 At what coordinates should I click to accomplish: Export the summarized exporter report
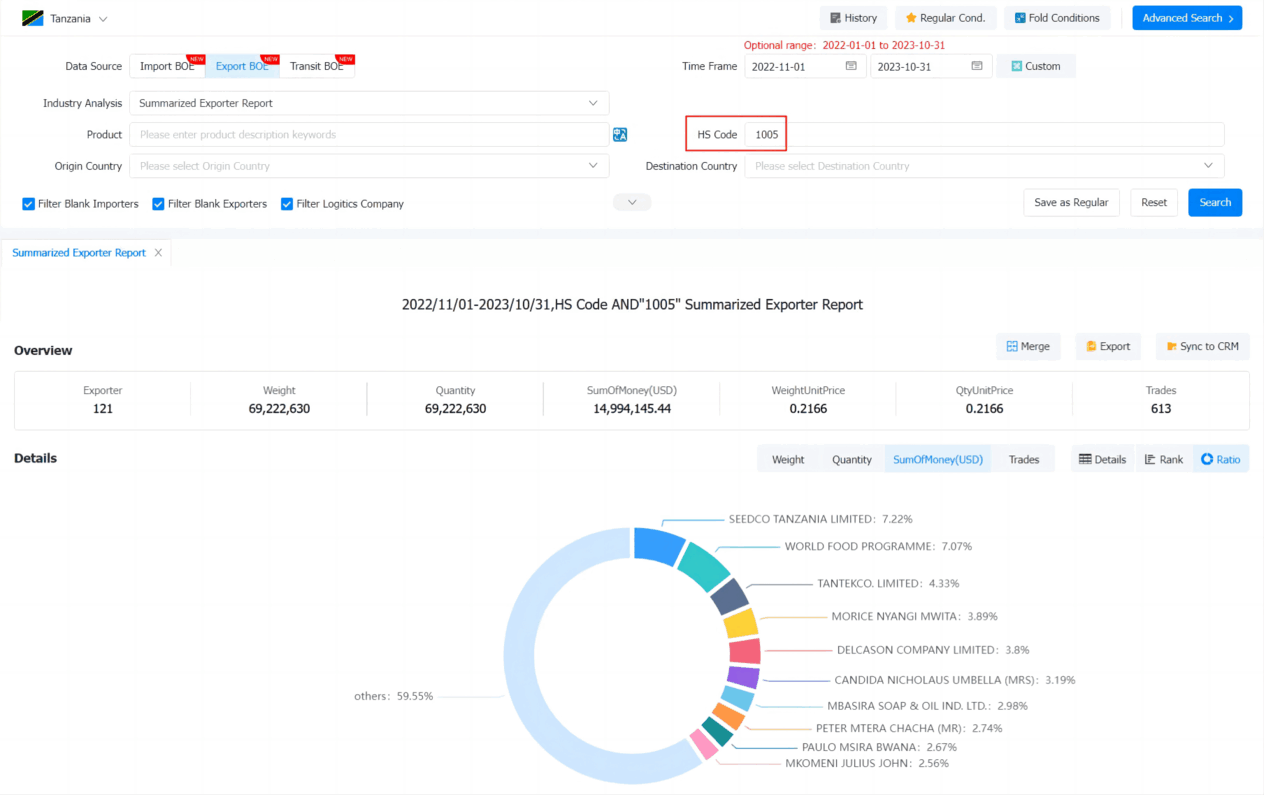pyautogui.click(x=1108, y=346)
